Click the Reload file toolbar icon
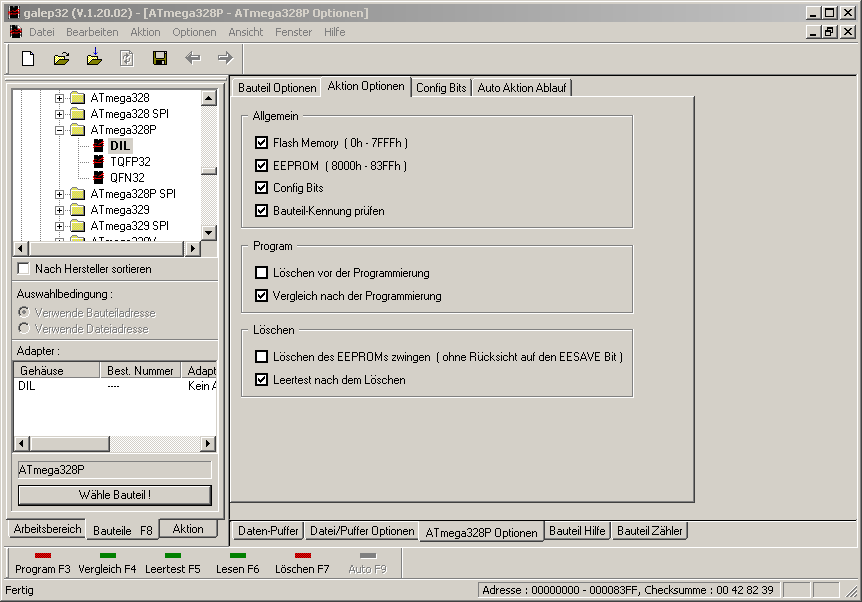862x602 pixels. click(x=126, y=58)
